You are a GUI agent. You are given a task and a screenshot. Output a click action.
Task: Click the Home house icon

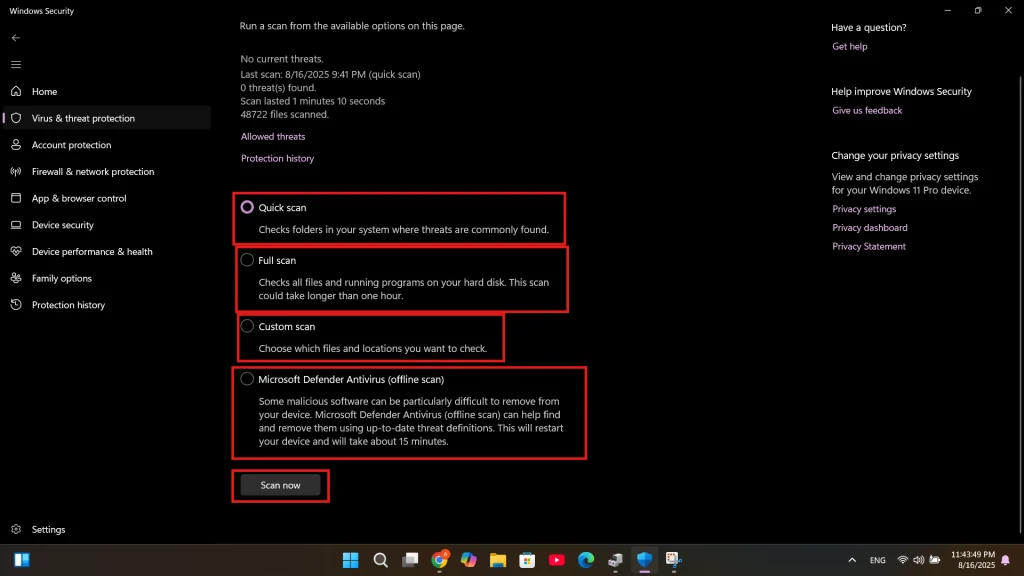15,91
